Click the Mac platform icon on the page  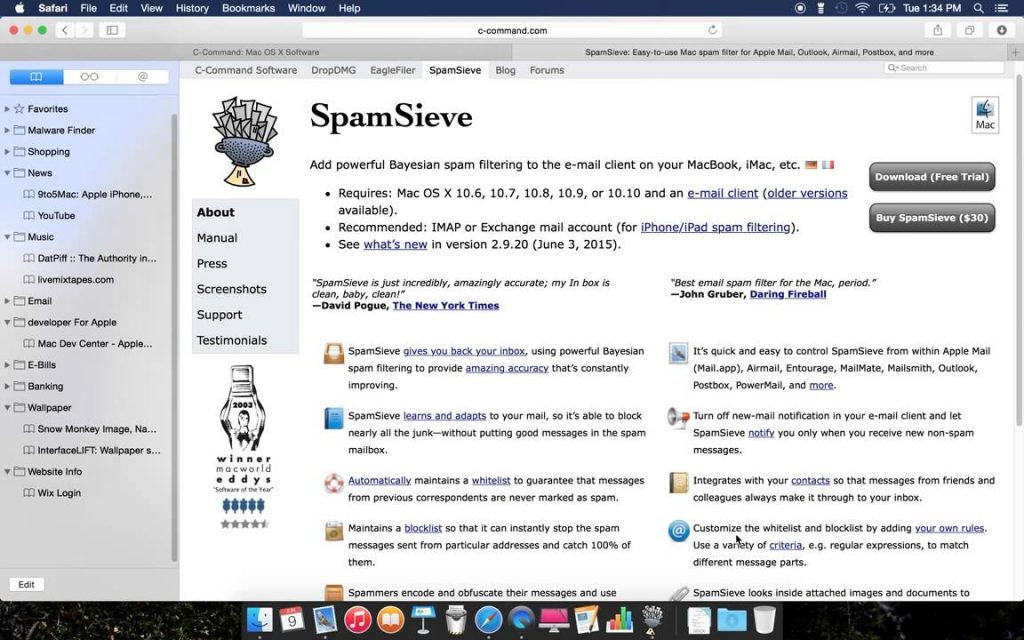pyautogui.click(x=985, y=116)
